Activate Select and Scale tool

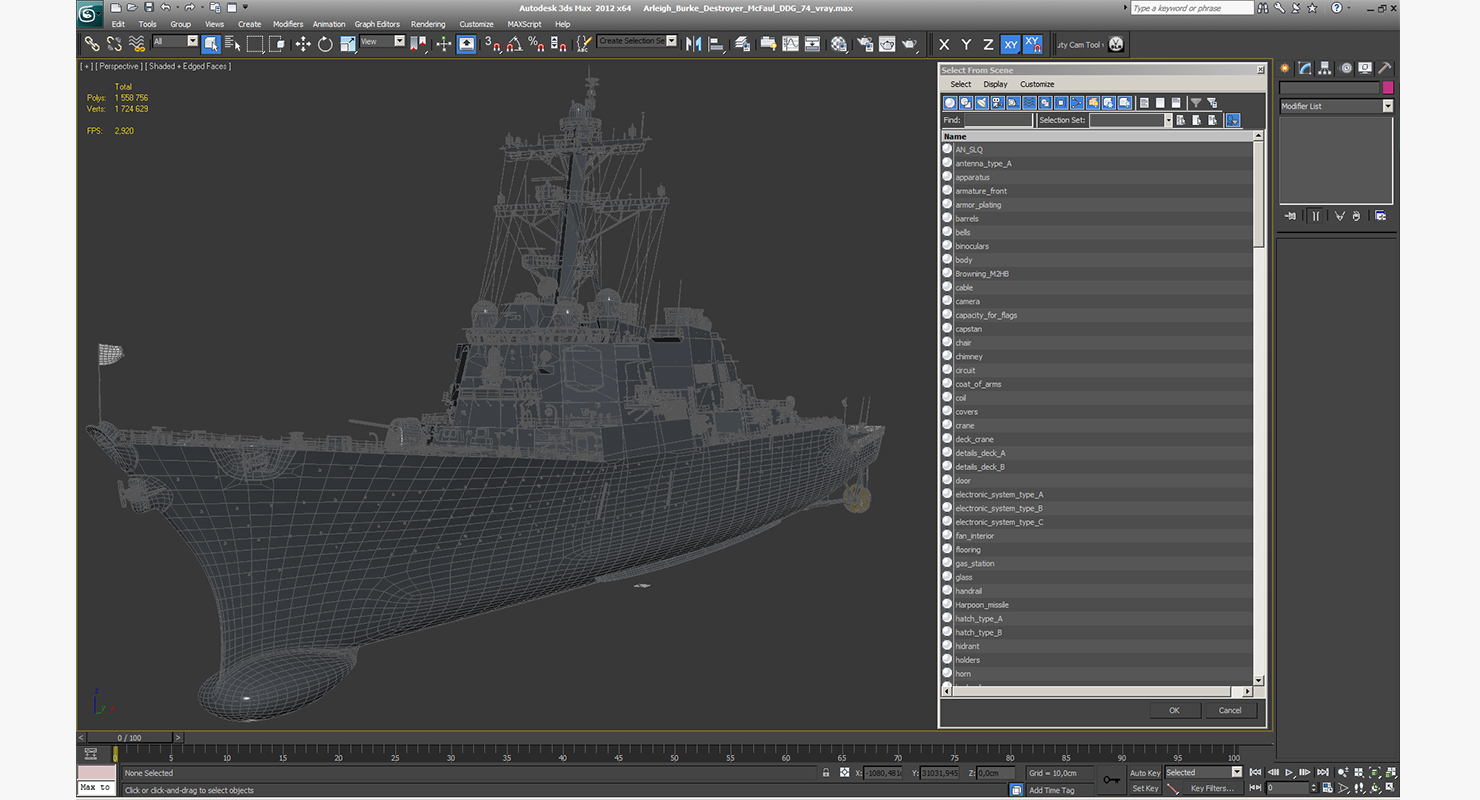click(347, 44)
